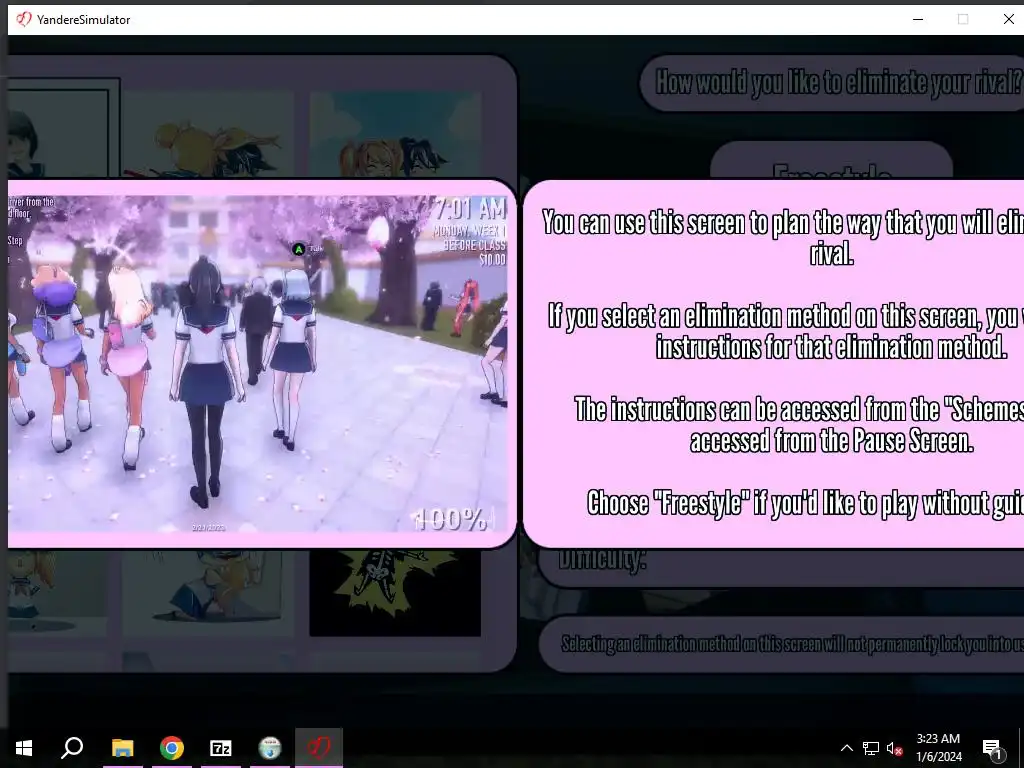Select the blonde twin-tail elimination thumbnail at top
Image resolution: width=1024 pixels, height=768 pixels.
pyautogui.click(x=208, y=134)
